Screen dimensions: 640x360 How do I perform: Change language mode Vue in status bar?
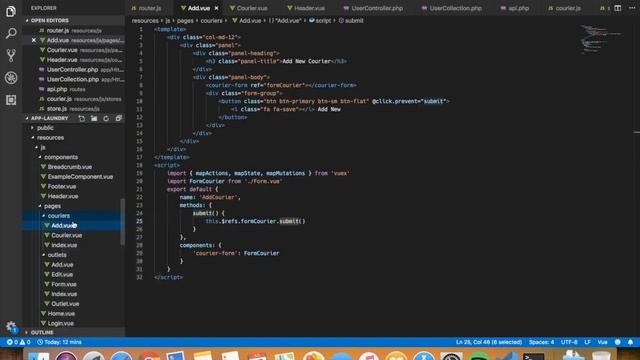(602, 342)
